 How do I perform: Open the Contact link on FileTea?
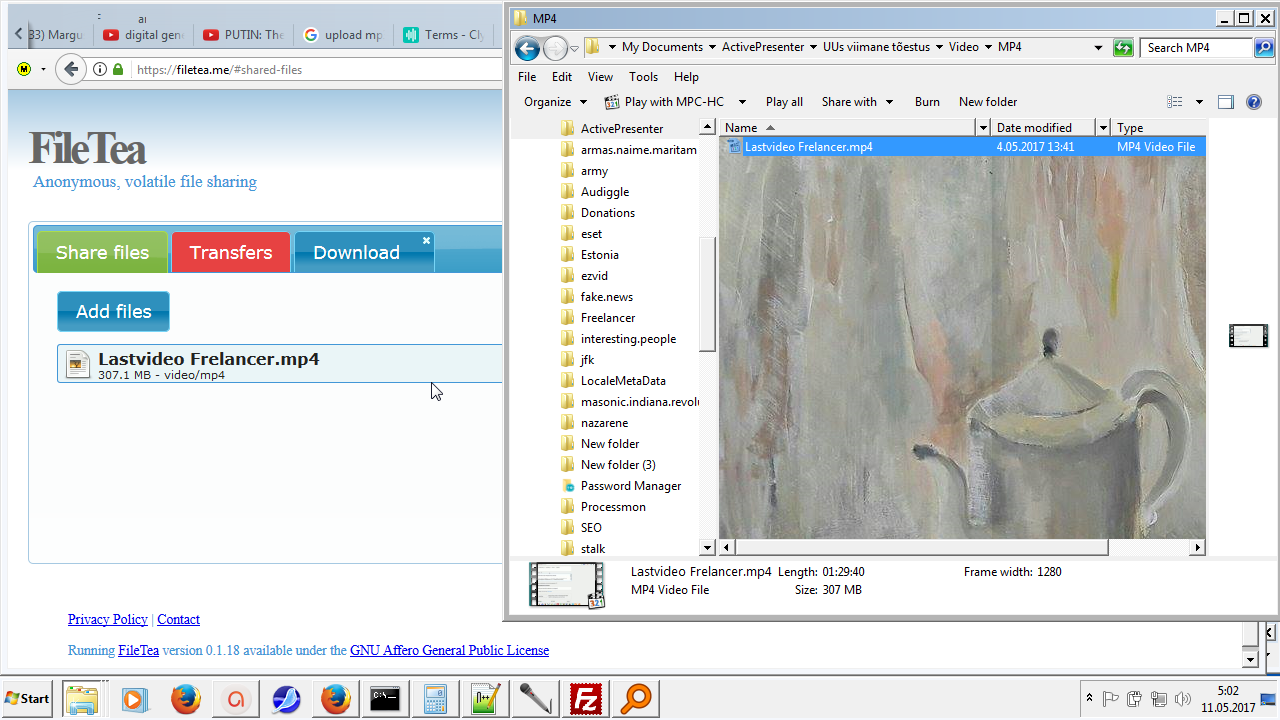178,620
